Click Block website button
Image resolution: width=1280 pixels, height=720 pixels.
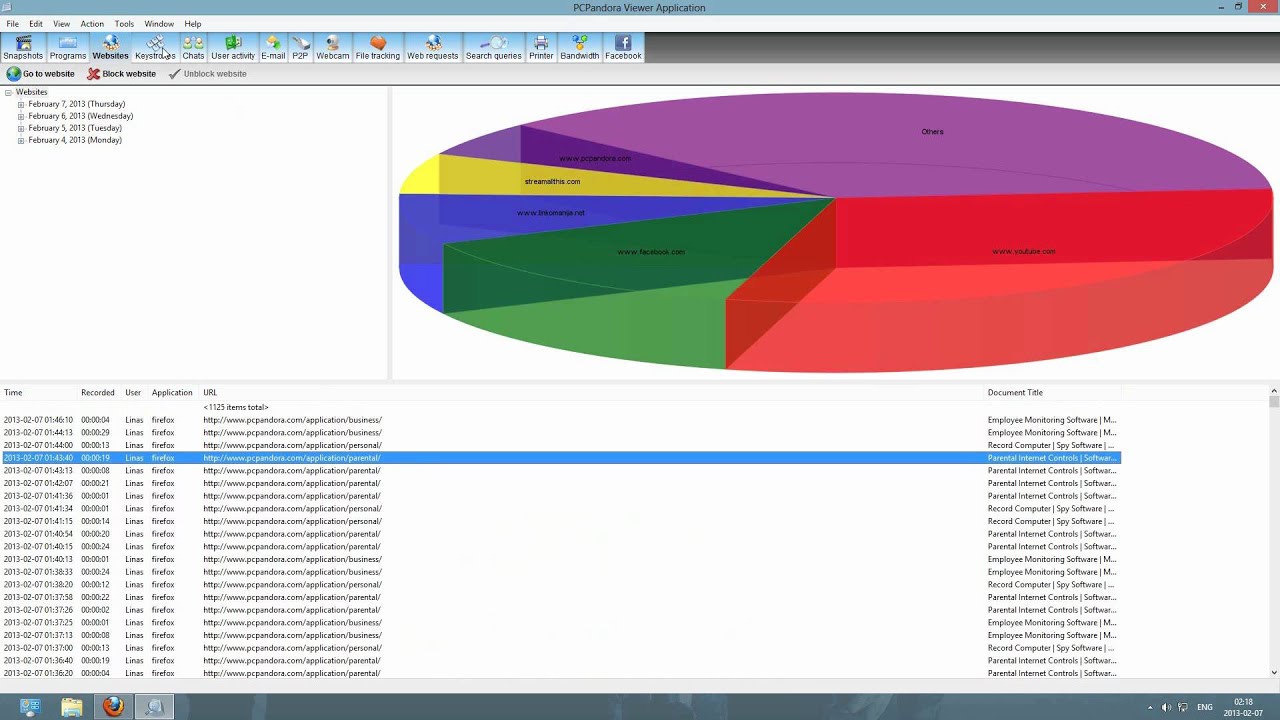pos(121,74)
